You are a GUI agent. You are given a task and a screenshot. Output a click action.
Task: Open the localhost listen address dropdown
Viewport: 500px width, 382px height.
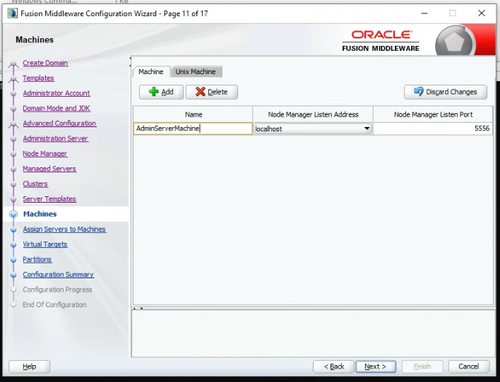[367, 128]
